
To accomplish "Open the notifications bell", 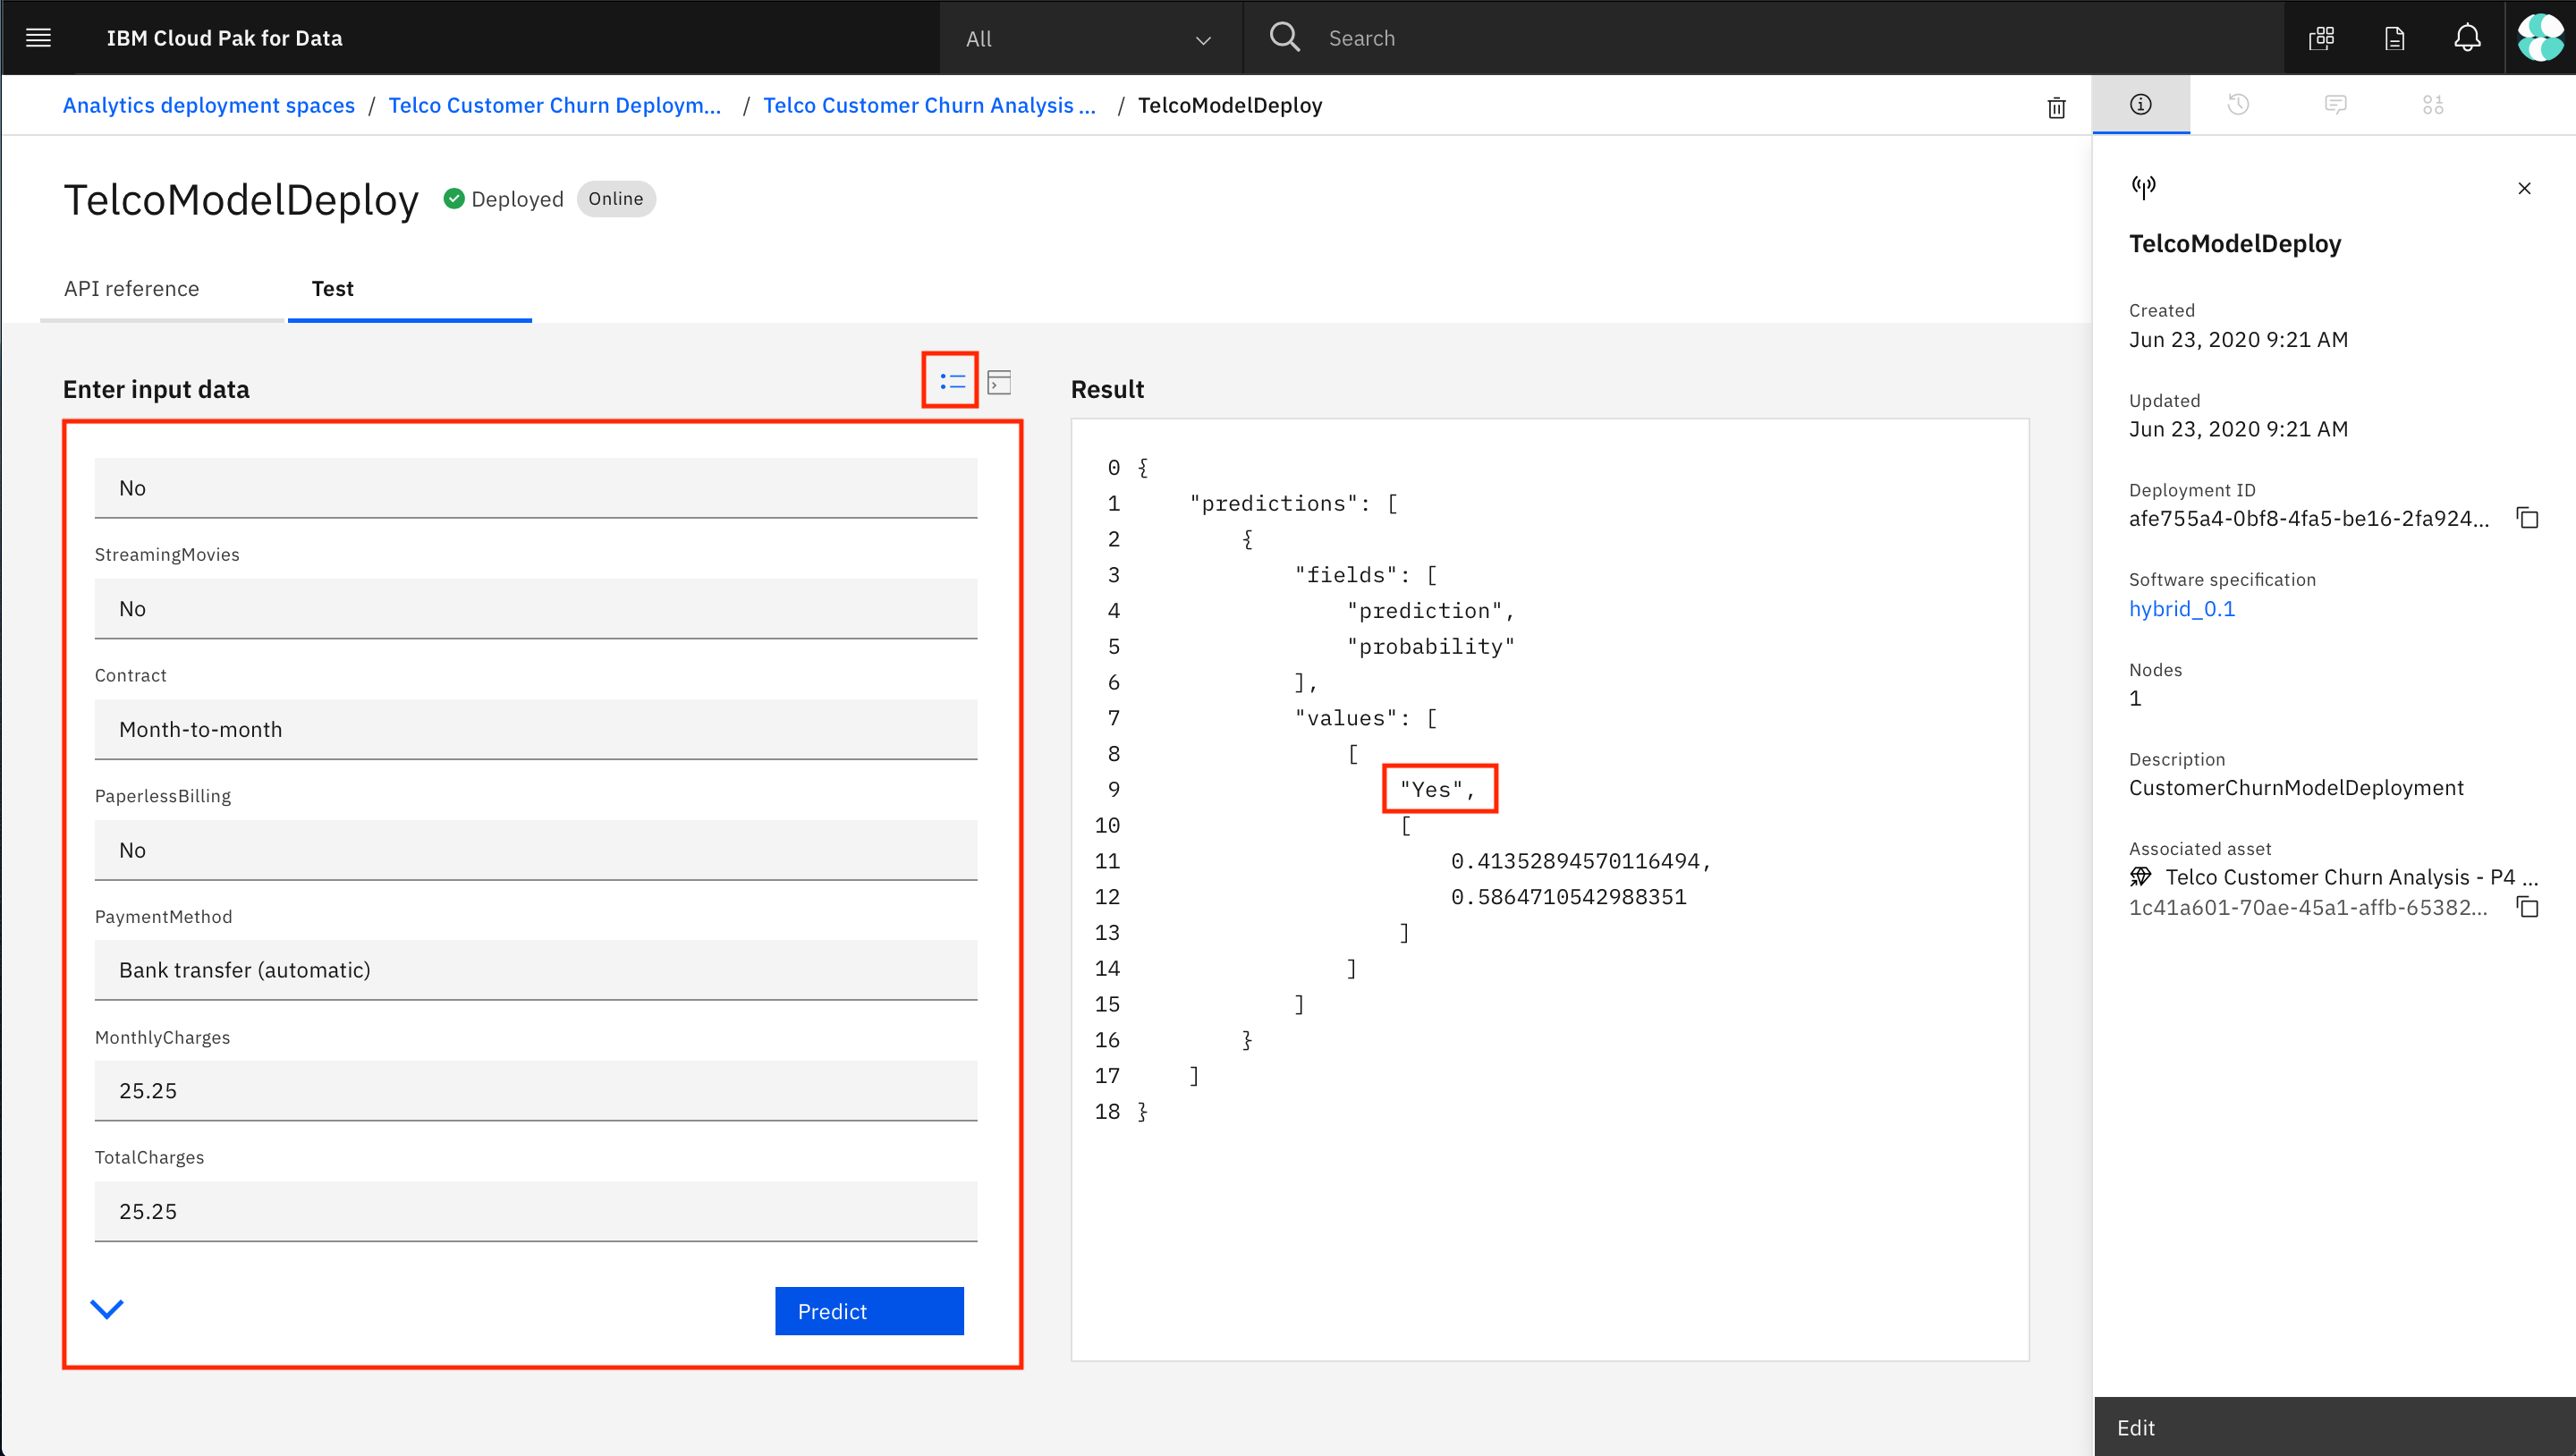I will [x=2467, y=38].
